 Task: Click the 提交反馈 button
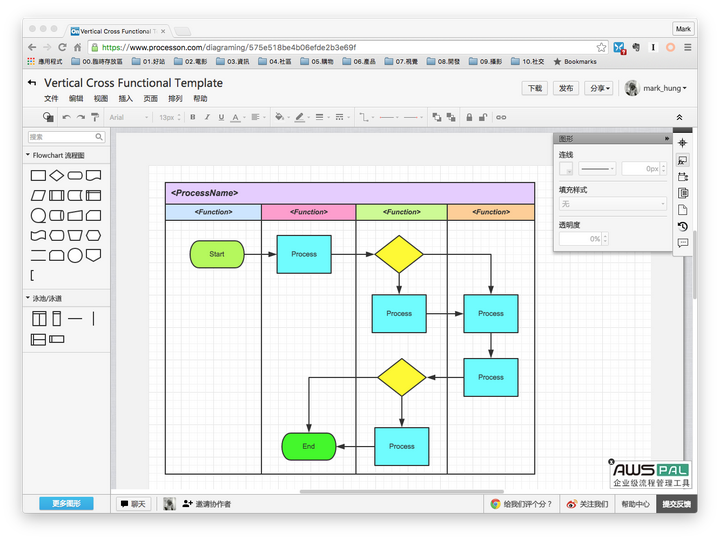676,504
